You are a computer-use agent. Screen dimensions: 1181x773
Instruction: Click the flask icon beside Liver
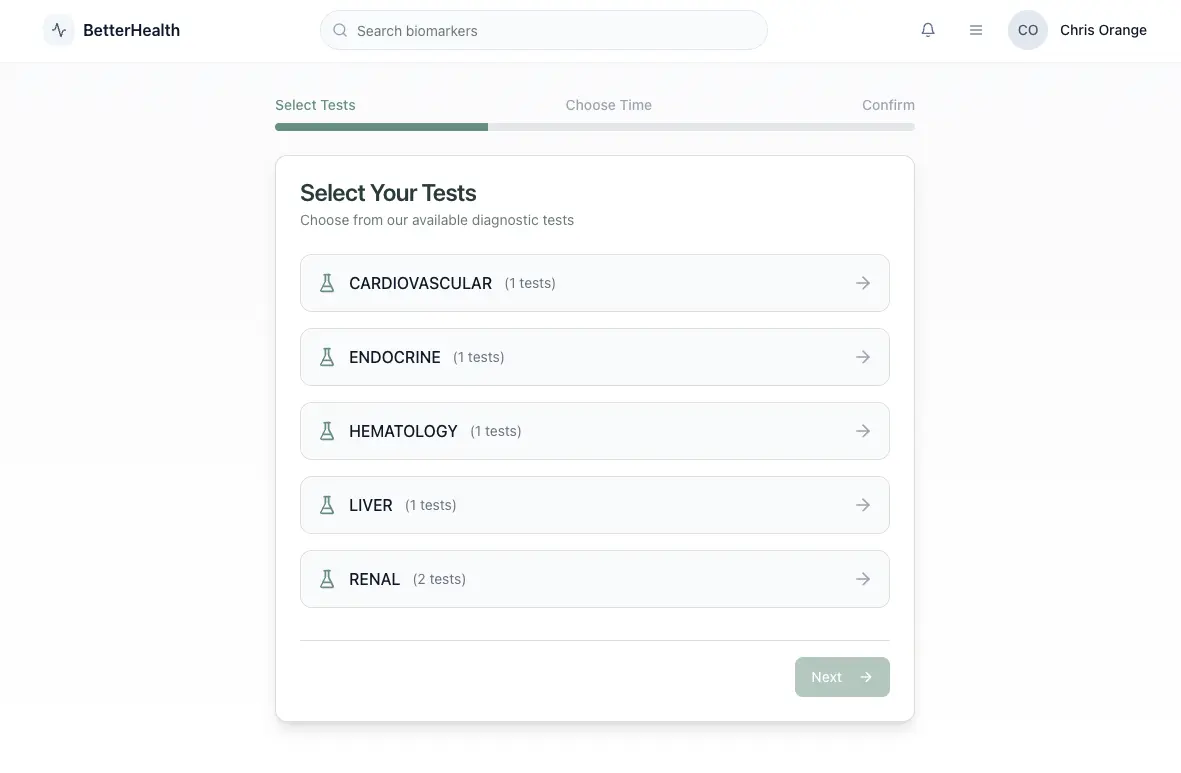click(x=327, y=505)
